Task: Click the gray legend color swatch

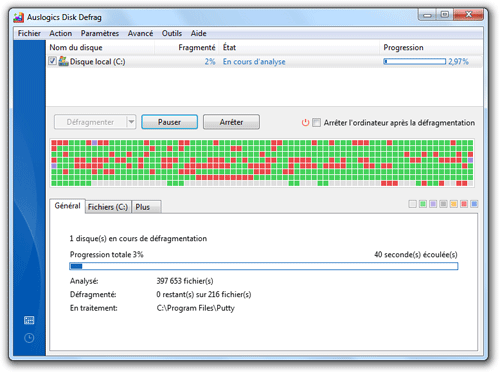Action: pyautogui.click(x=443, y=204)
